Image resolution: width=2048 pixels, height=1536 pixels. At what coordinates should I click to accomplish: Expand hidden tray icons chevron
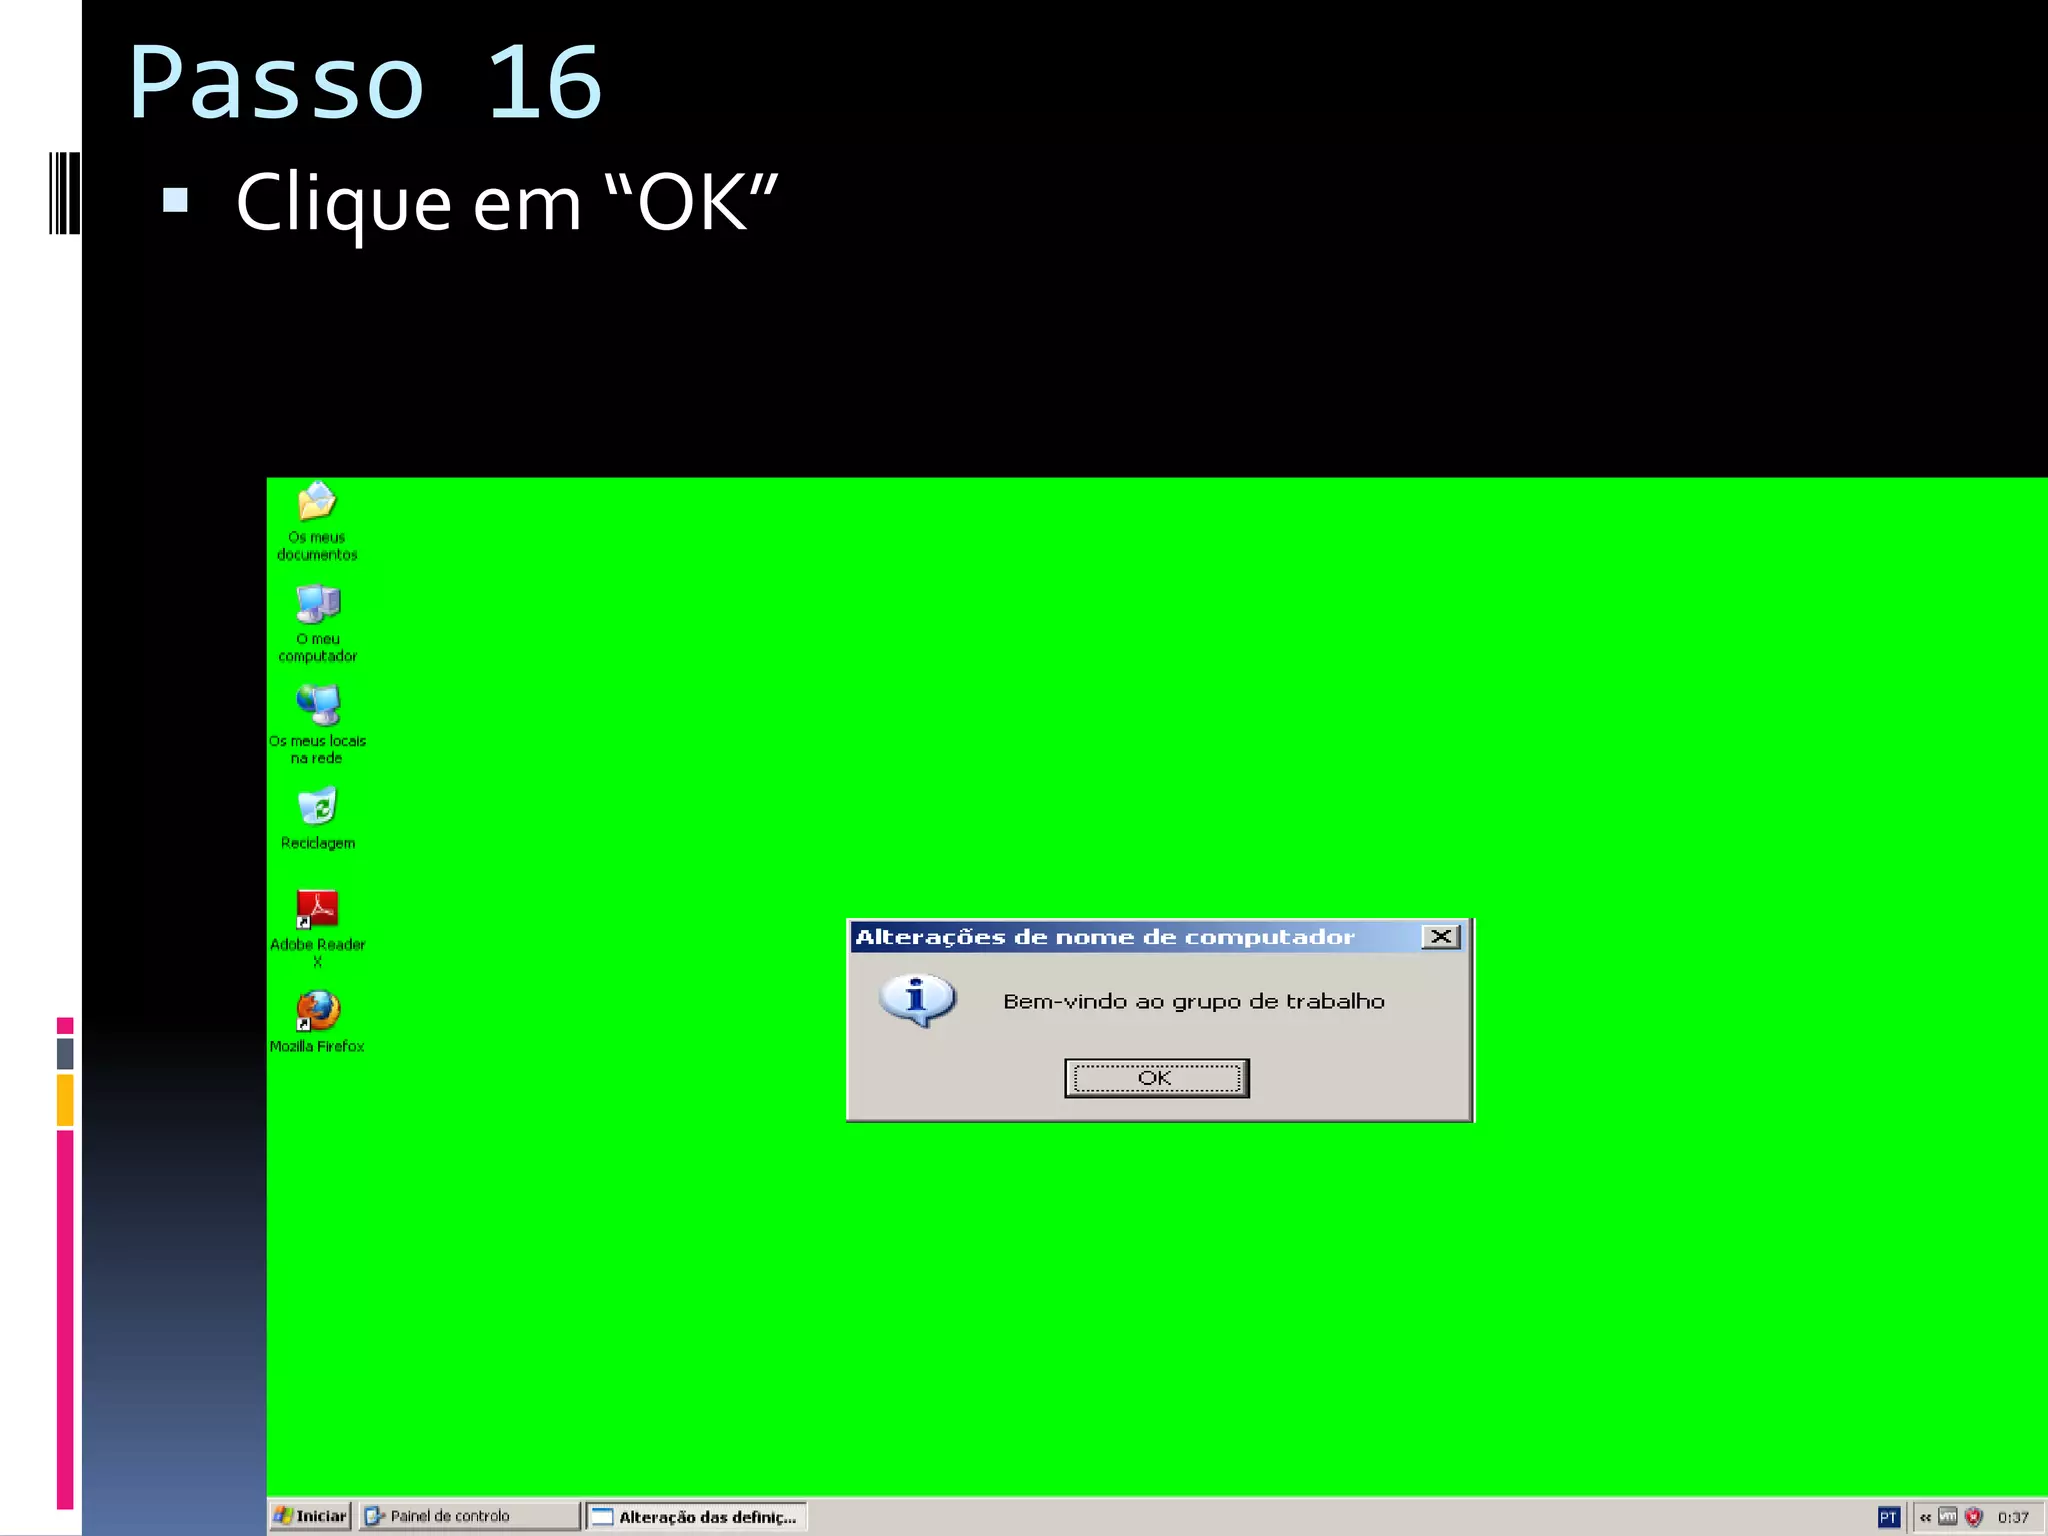click(x=1925, y=1517)
